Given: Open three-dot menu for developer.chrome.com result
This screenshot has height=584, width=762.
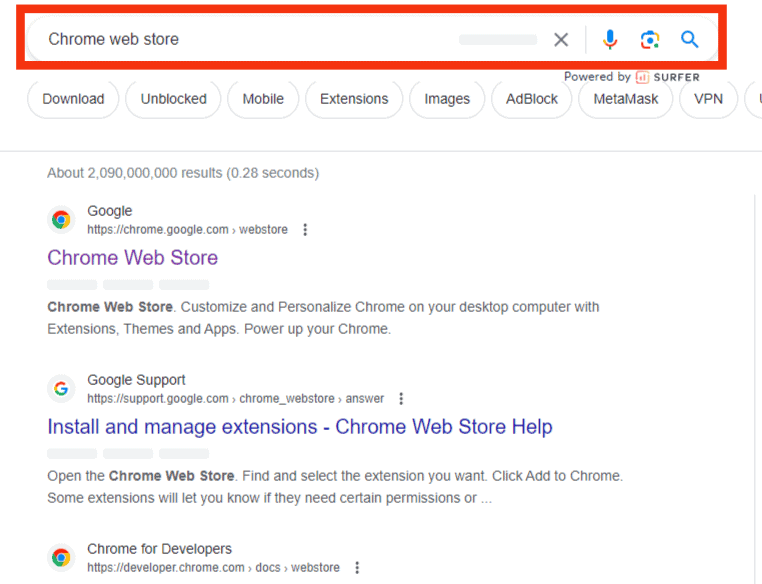Looking at the screenshot, I should [x=357, y=568].
